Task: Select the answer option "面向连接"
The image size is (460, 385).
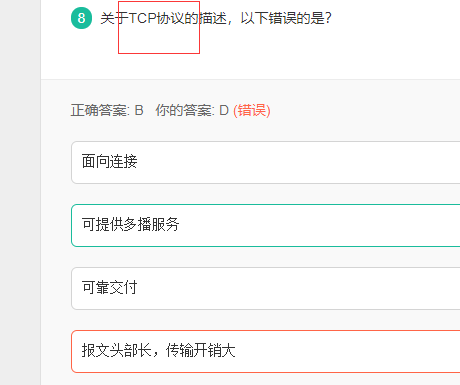Action: [x=266, y=162]
